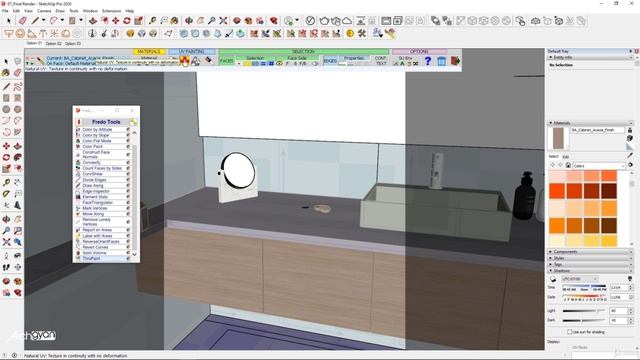This screenshot has width=640, height=360.
Task: Expand the Components panel
Action: 590,252
